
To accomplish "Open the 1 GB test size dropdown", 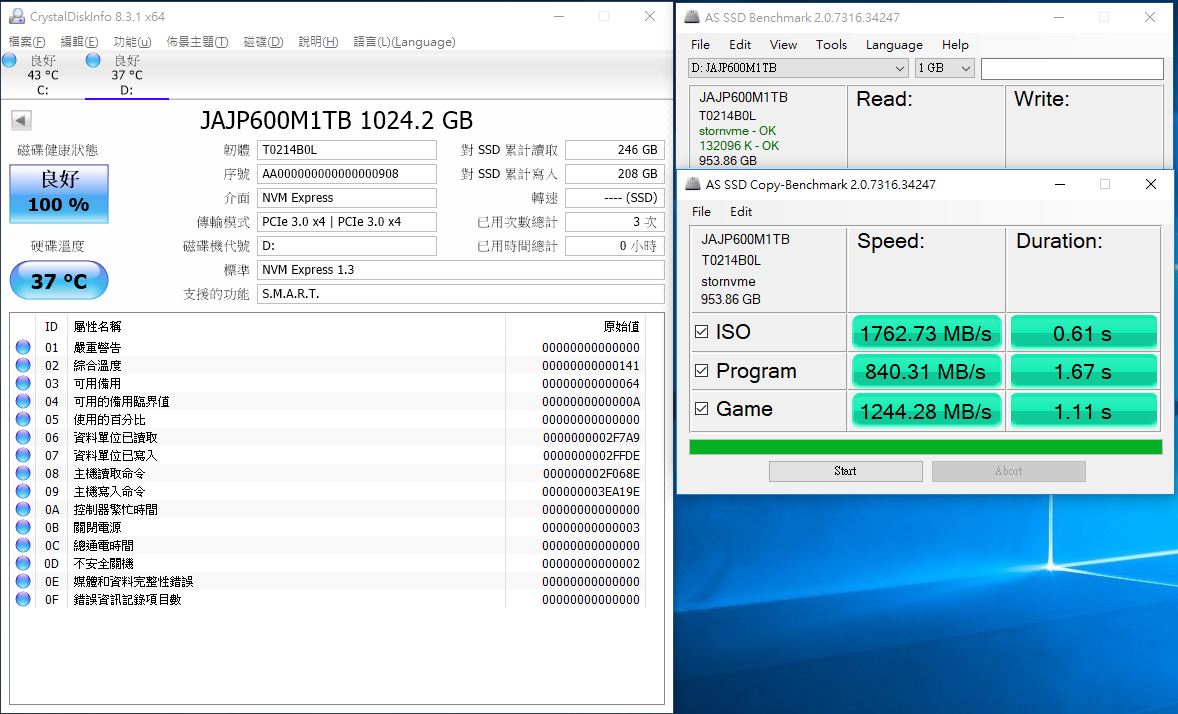I will 944,68.
